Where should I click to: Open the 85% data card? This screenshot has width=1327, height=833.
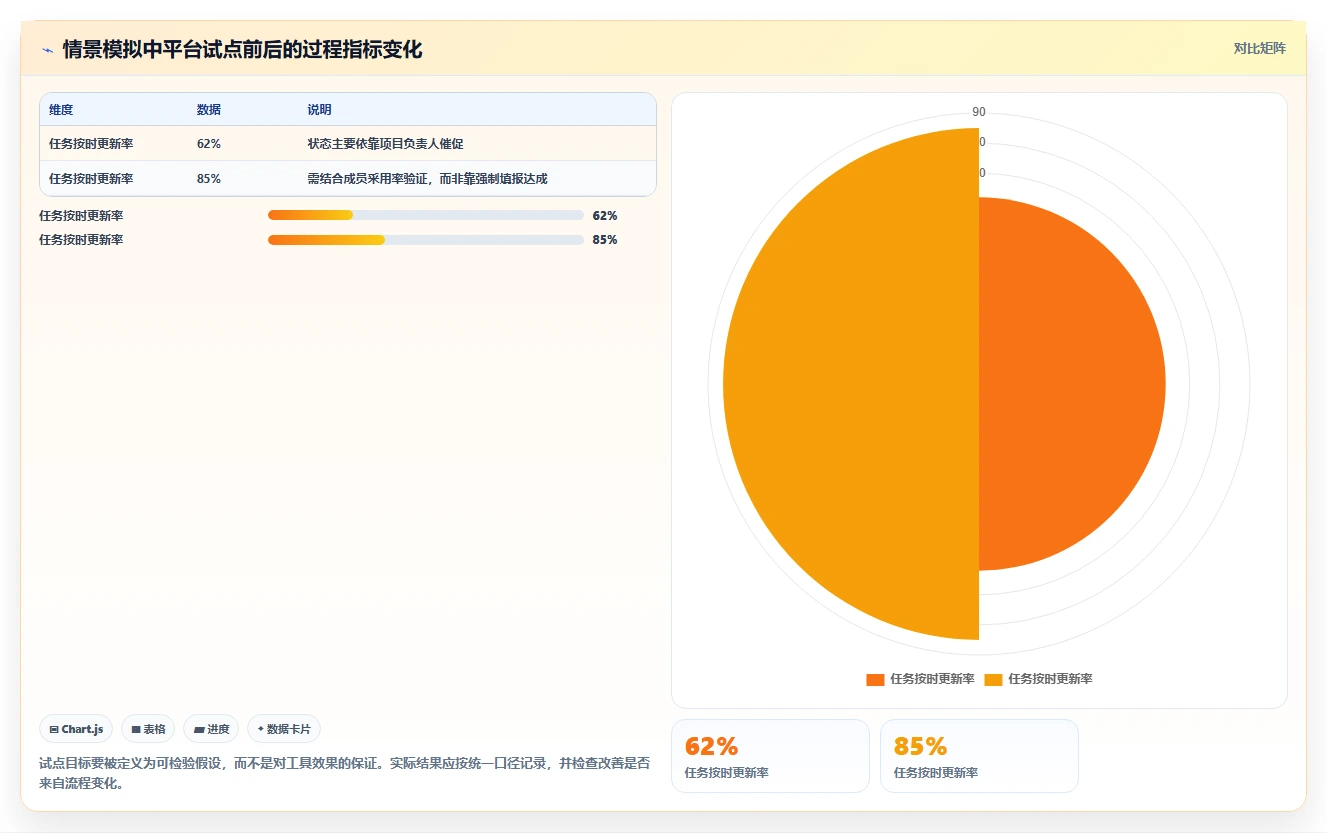(x=979, y=756)
